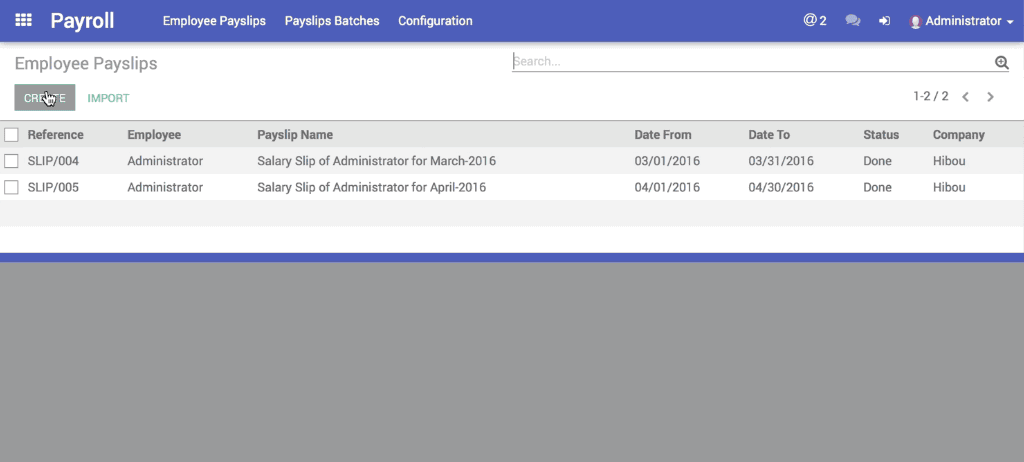Toggle the select-all header checkbox
The image size is (1024, 462).
click(x=11, y=135)
